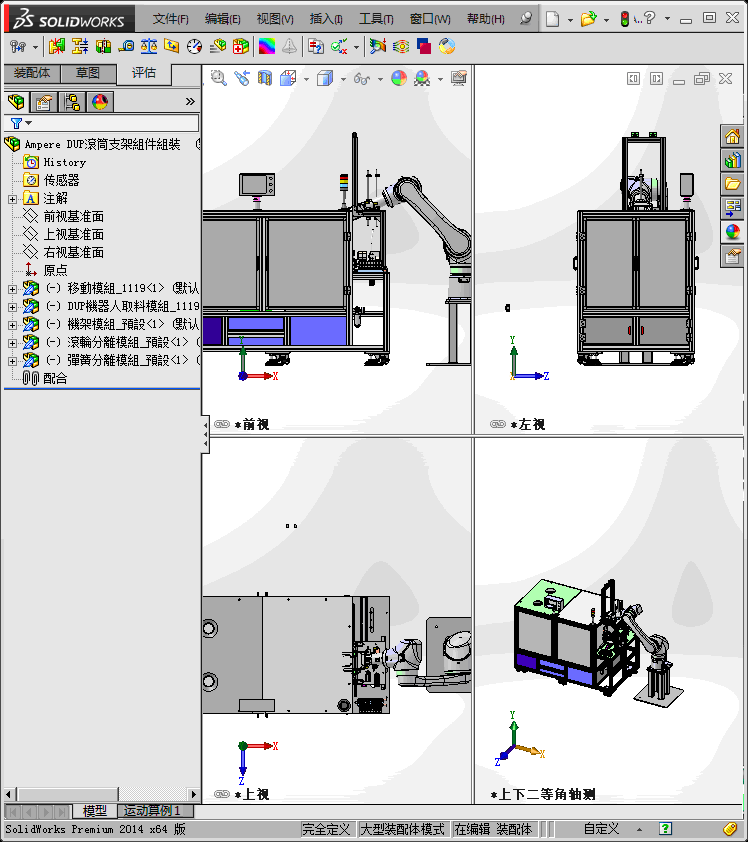
Task: Click the Zoom to Area magnifier
Action: point(219,78)
